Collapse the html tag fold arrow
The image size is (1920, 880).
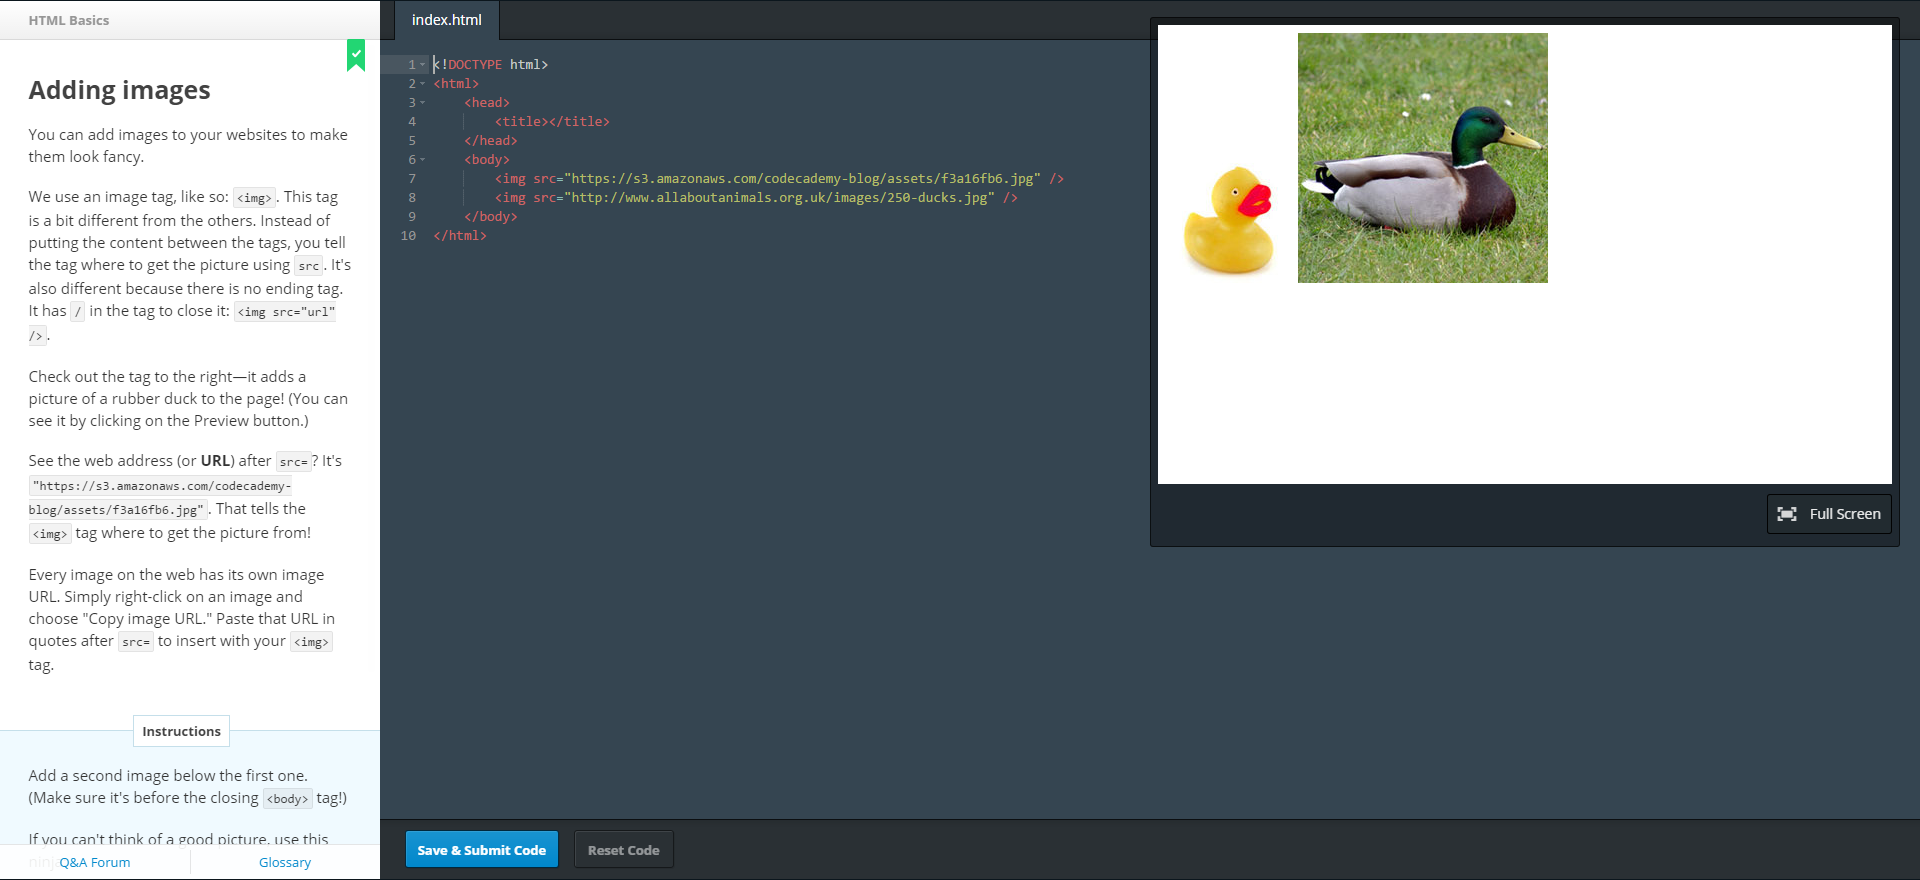tap(423, 84)
